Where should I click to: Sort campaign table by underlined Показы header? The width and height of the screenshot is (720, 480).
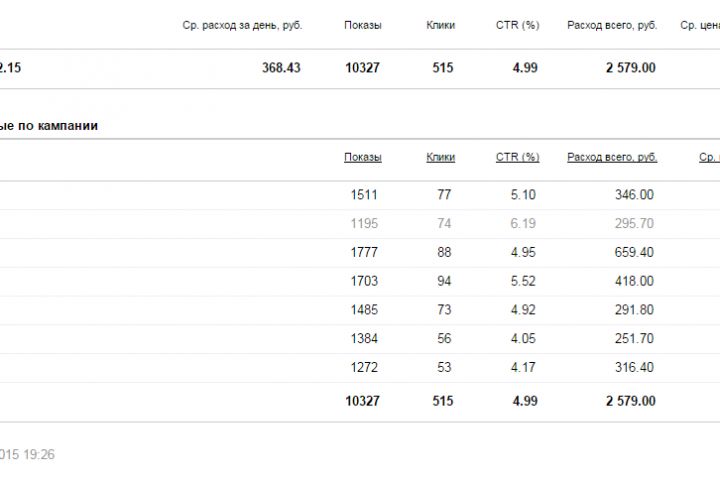pyautogui.click(x=362, y=157)
